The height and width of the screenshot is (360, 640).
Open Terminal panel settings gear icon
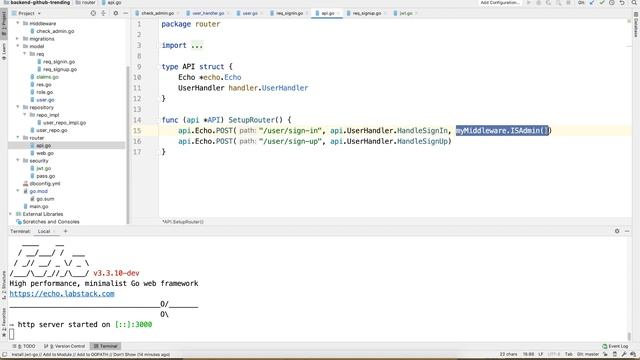(x=617, y=231)
